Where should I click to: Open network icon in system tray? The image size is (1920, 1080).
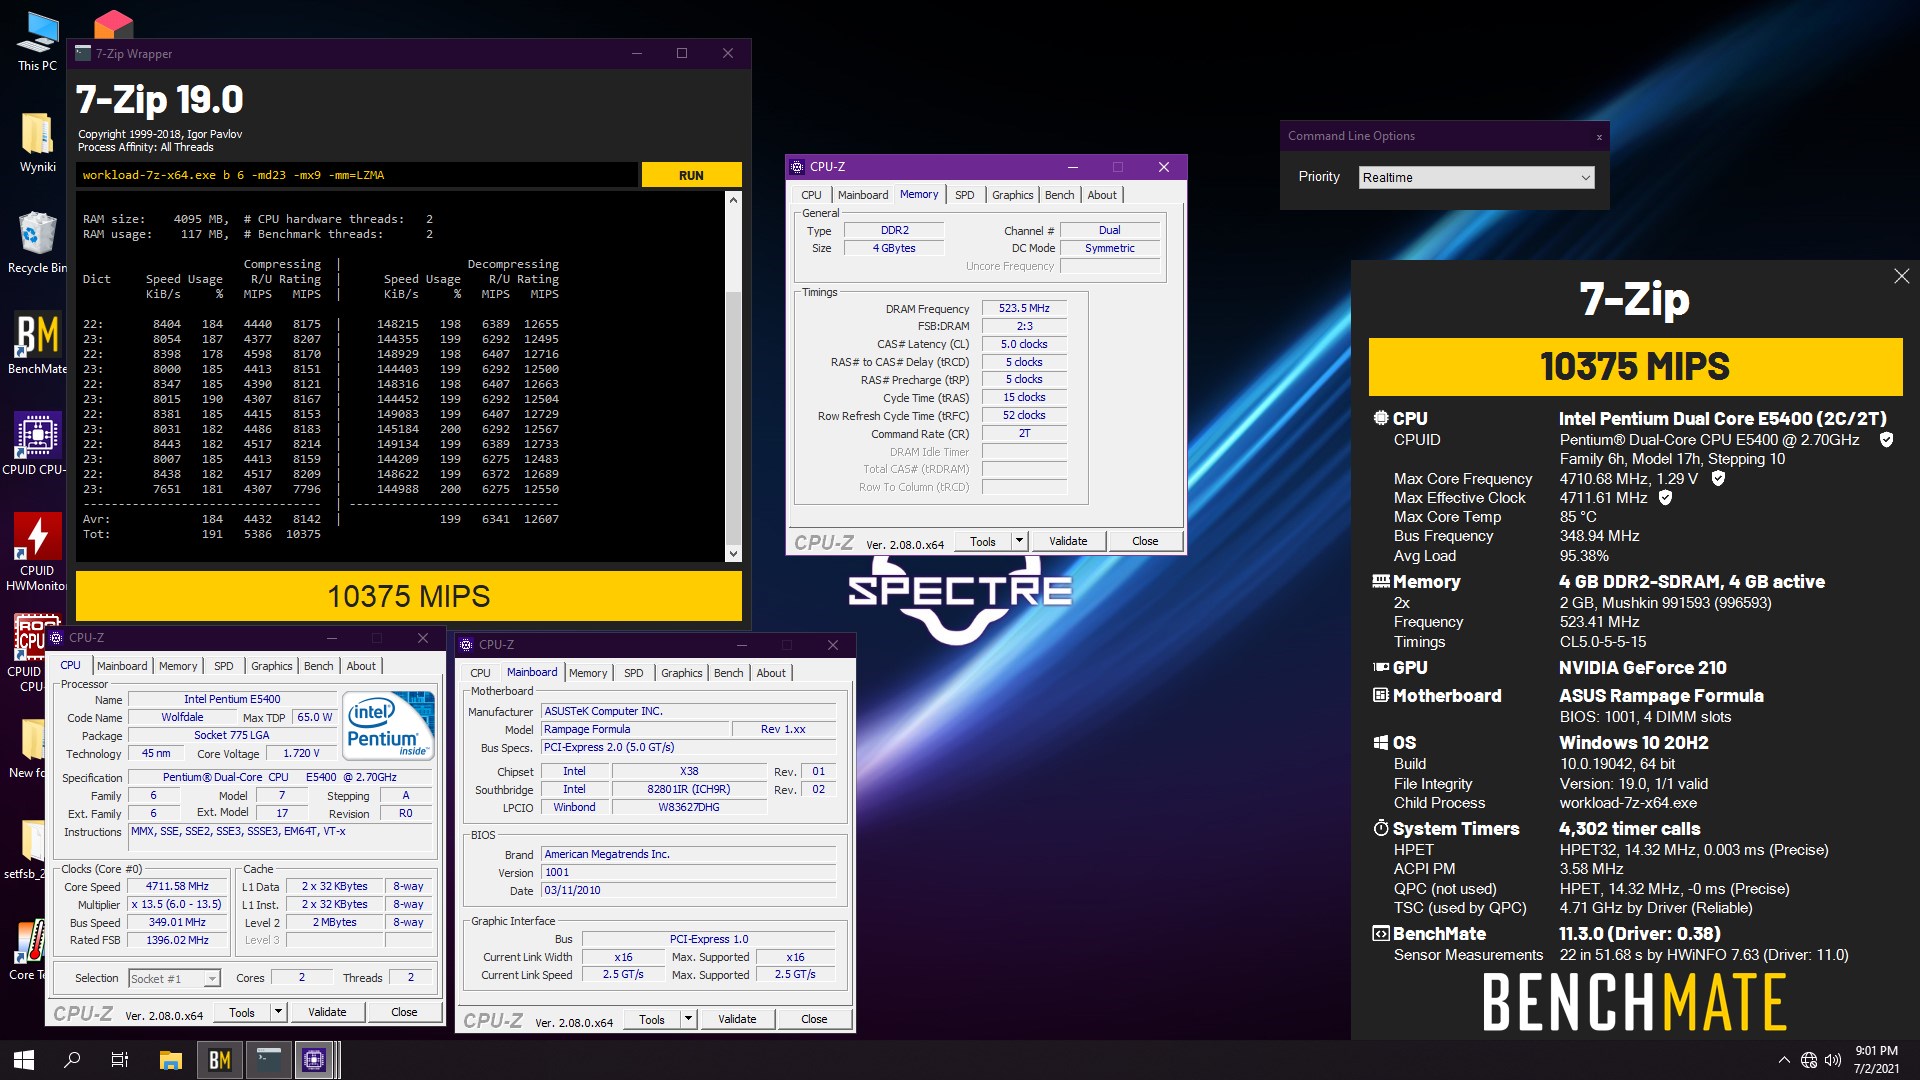[1808, 1061]
